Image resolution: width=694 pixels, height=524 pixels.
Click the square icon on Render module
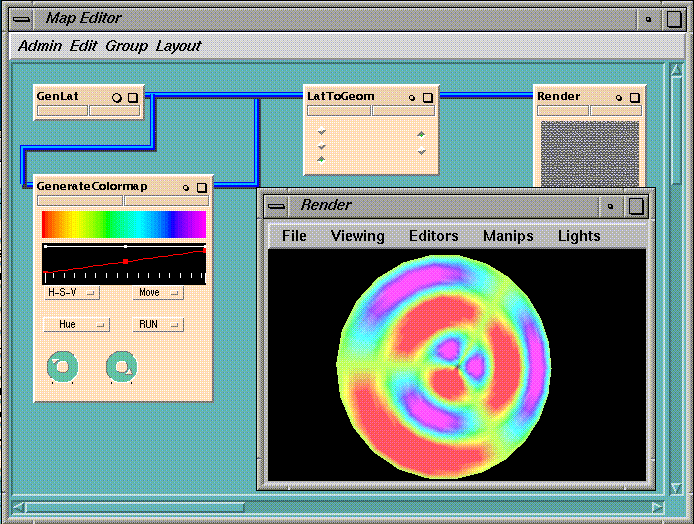pyautogui.click(x=634, y=97)
